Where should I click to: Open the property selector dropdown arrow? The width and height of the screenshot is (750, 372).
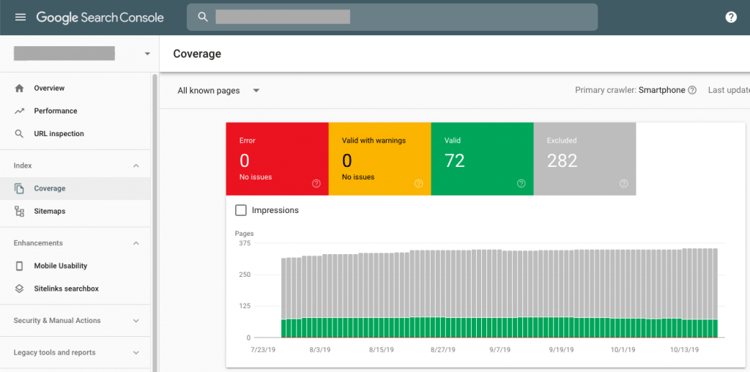point(147,54)
